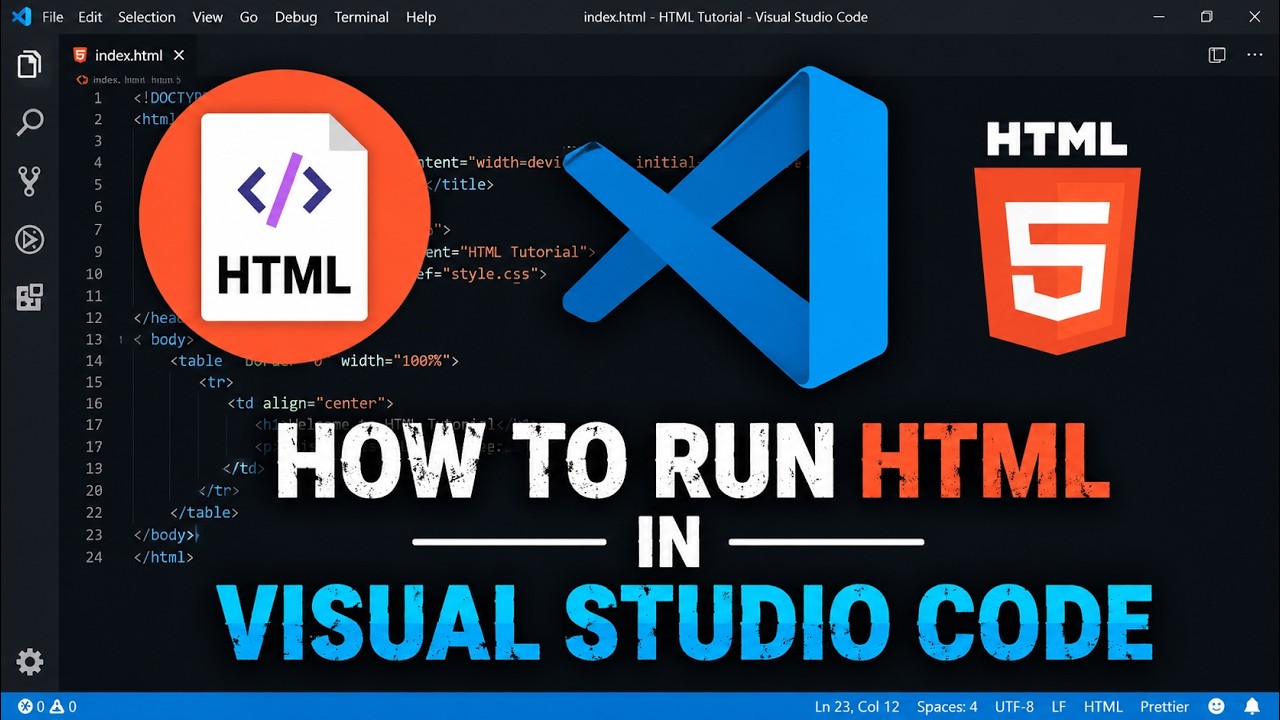Split the editor to the right
1280x720 pixels.
(1217, 55)
